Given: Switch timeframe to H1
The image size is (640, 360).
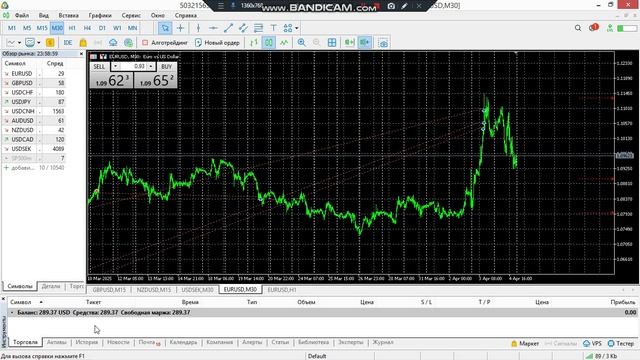Looking at the screenshot, I should point(72,28).
